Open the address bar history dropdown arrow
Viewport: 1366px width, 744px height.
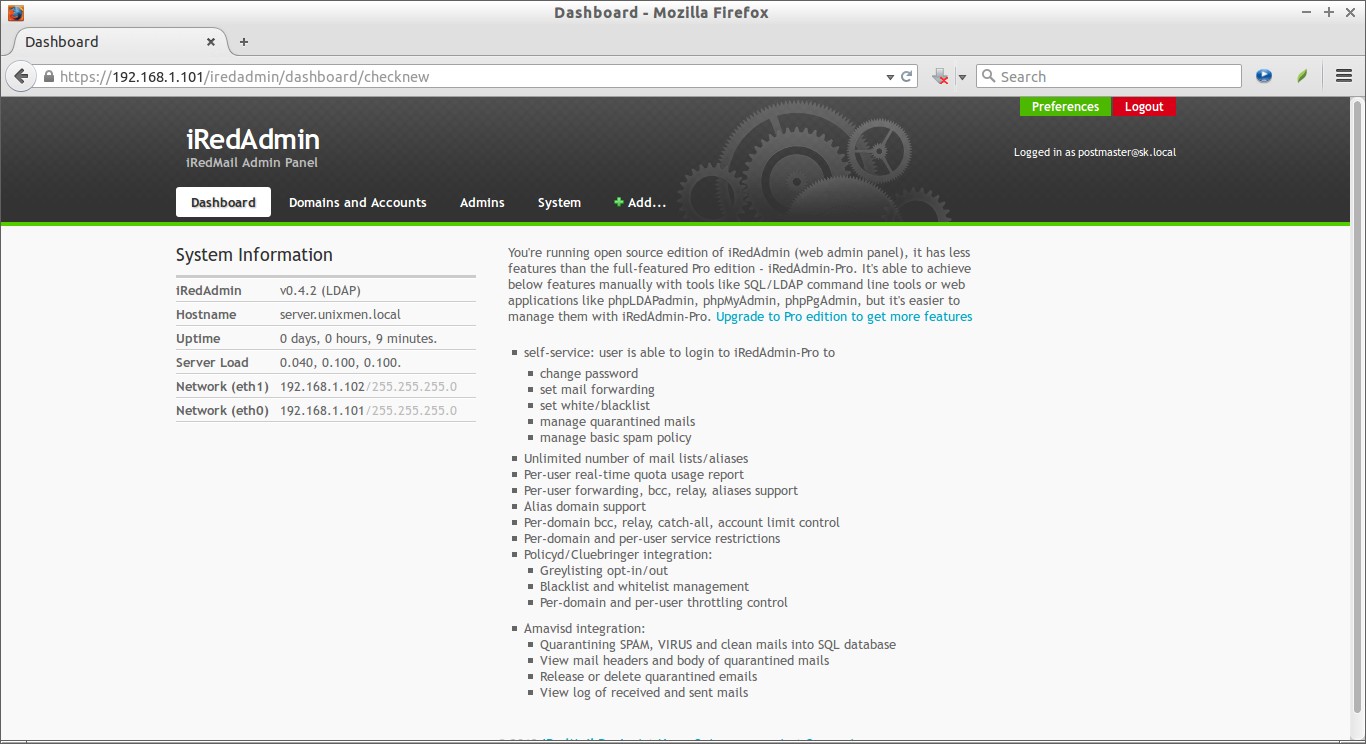pos(890,77)
